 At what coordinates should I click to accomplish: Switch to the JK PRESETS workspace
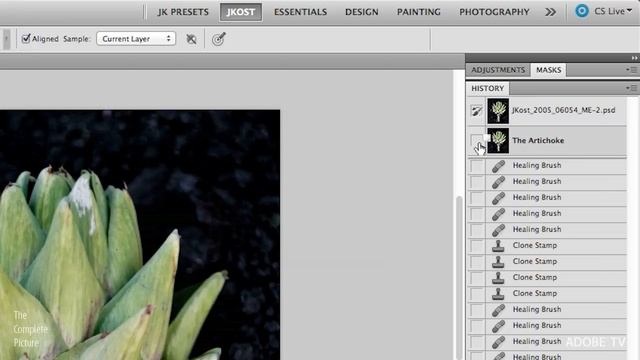(x=183, y=12)
